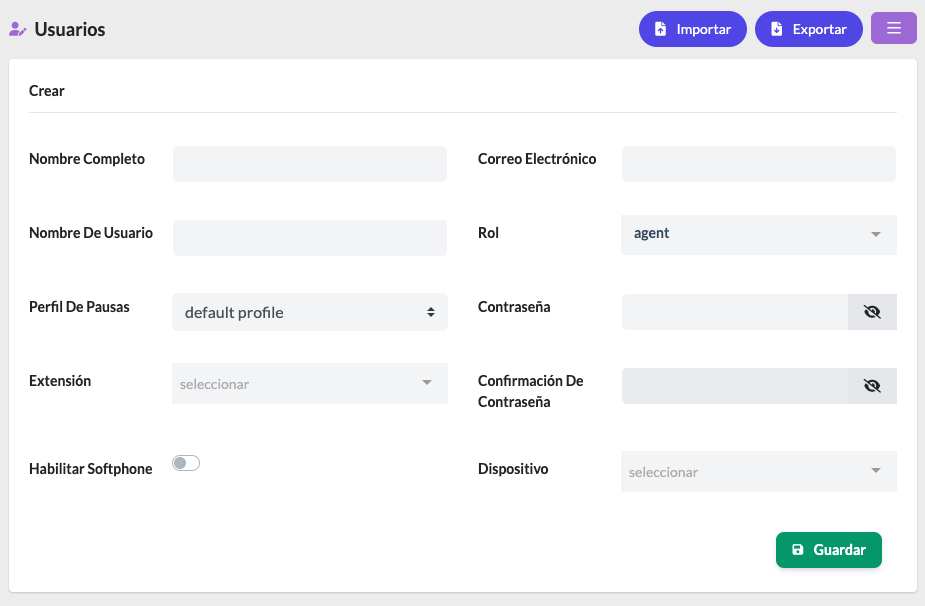Save the user with Guardar
The width and height of the screenshot is (925, 606).
tap(829, 550)
